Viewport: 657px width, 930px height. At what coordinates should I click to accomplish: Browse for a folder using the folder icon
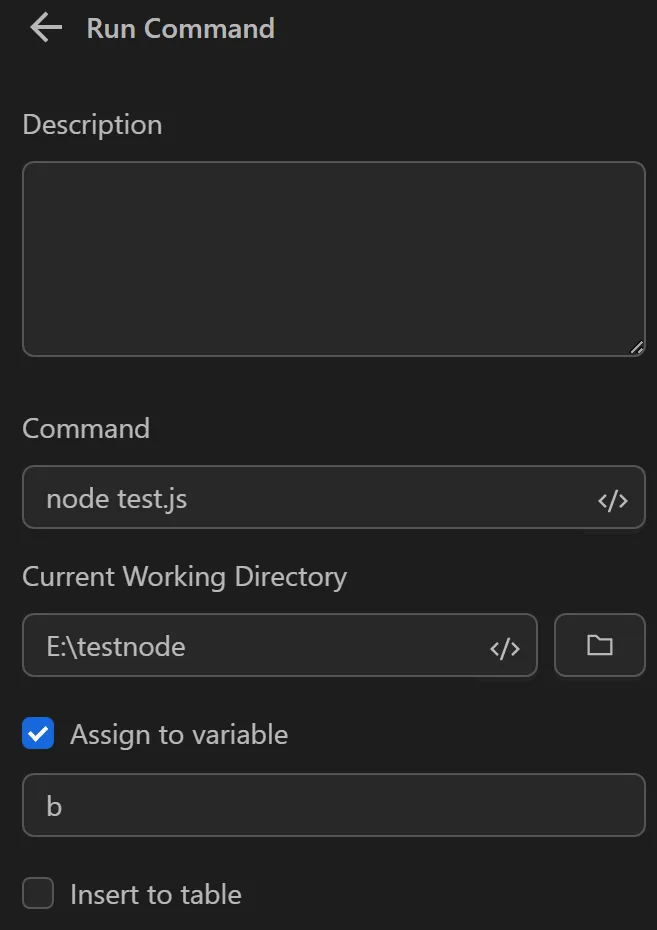(599, 646)
